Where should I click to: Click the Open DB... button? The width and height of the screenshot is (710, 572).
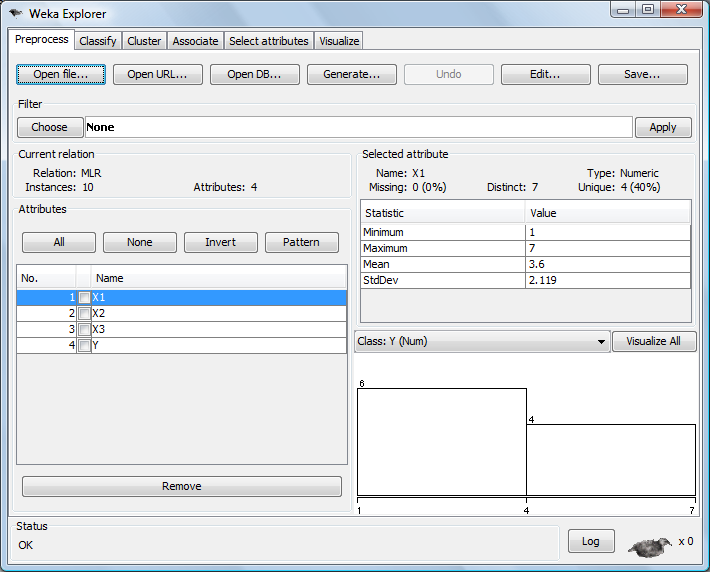(x=254, y=74)
